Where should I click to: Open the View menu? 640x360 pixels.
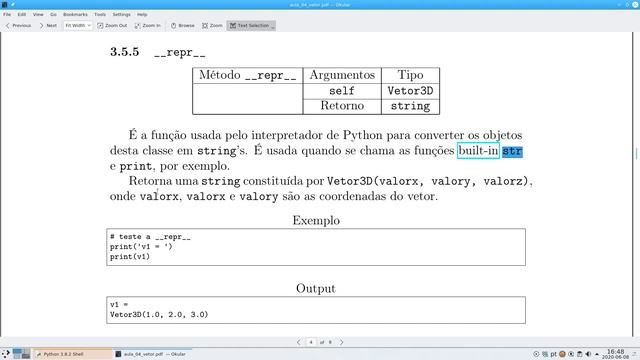pyautogui.click(x=38, y=14)
